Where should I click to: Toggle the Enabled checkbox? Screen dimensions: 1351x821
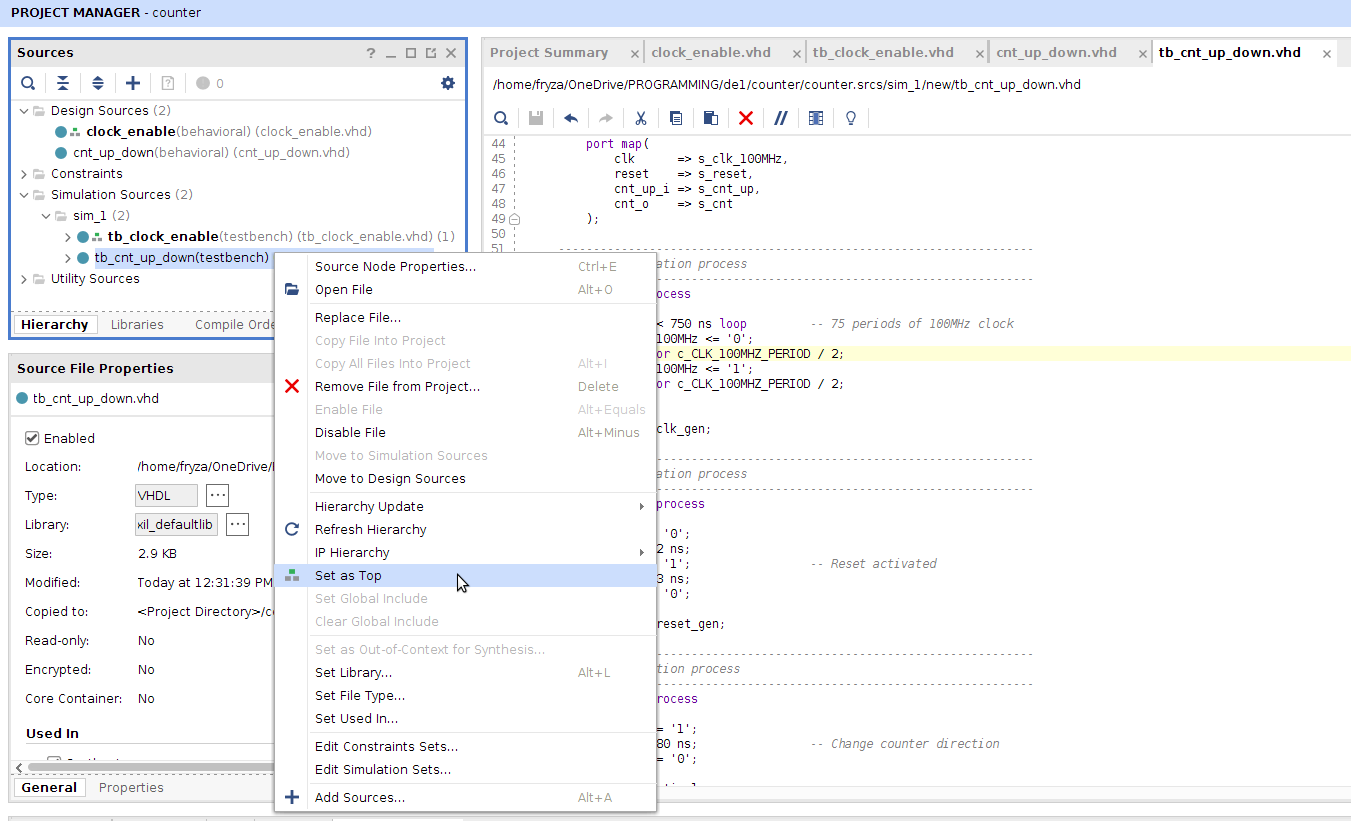tap(32, 438)
